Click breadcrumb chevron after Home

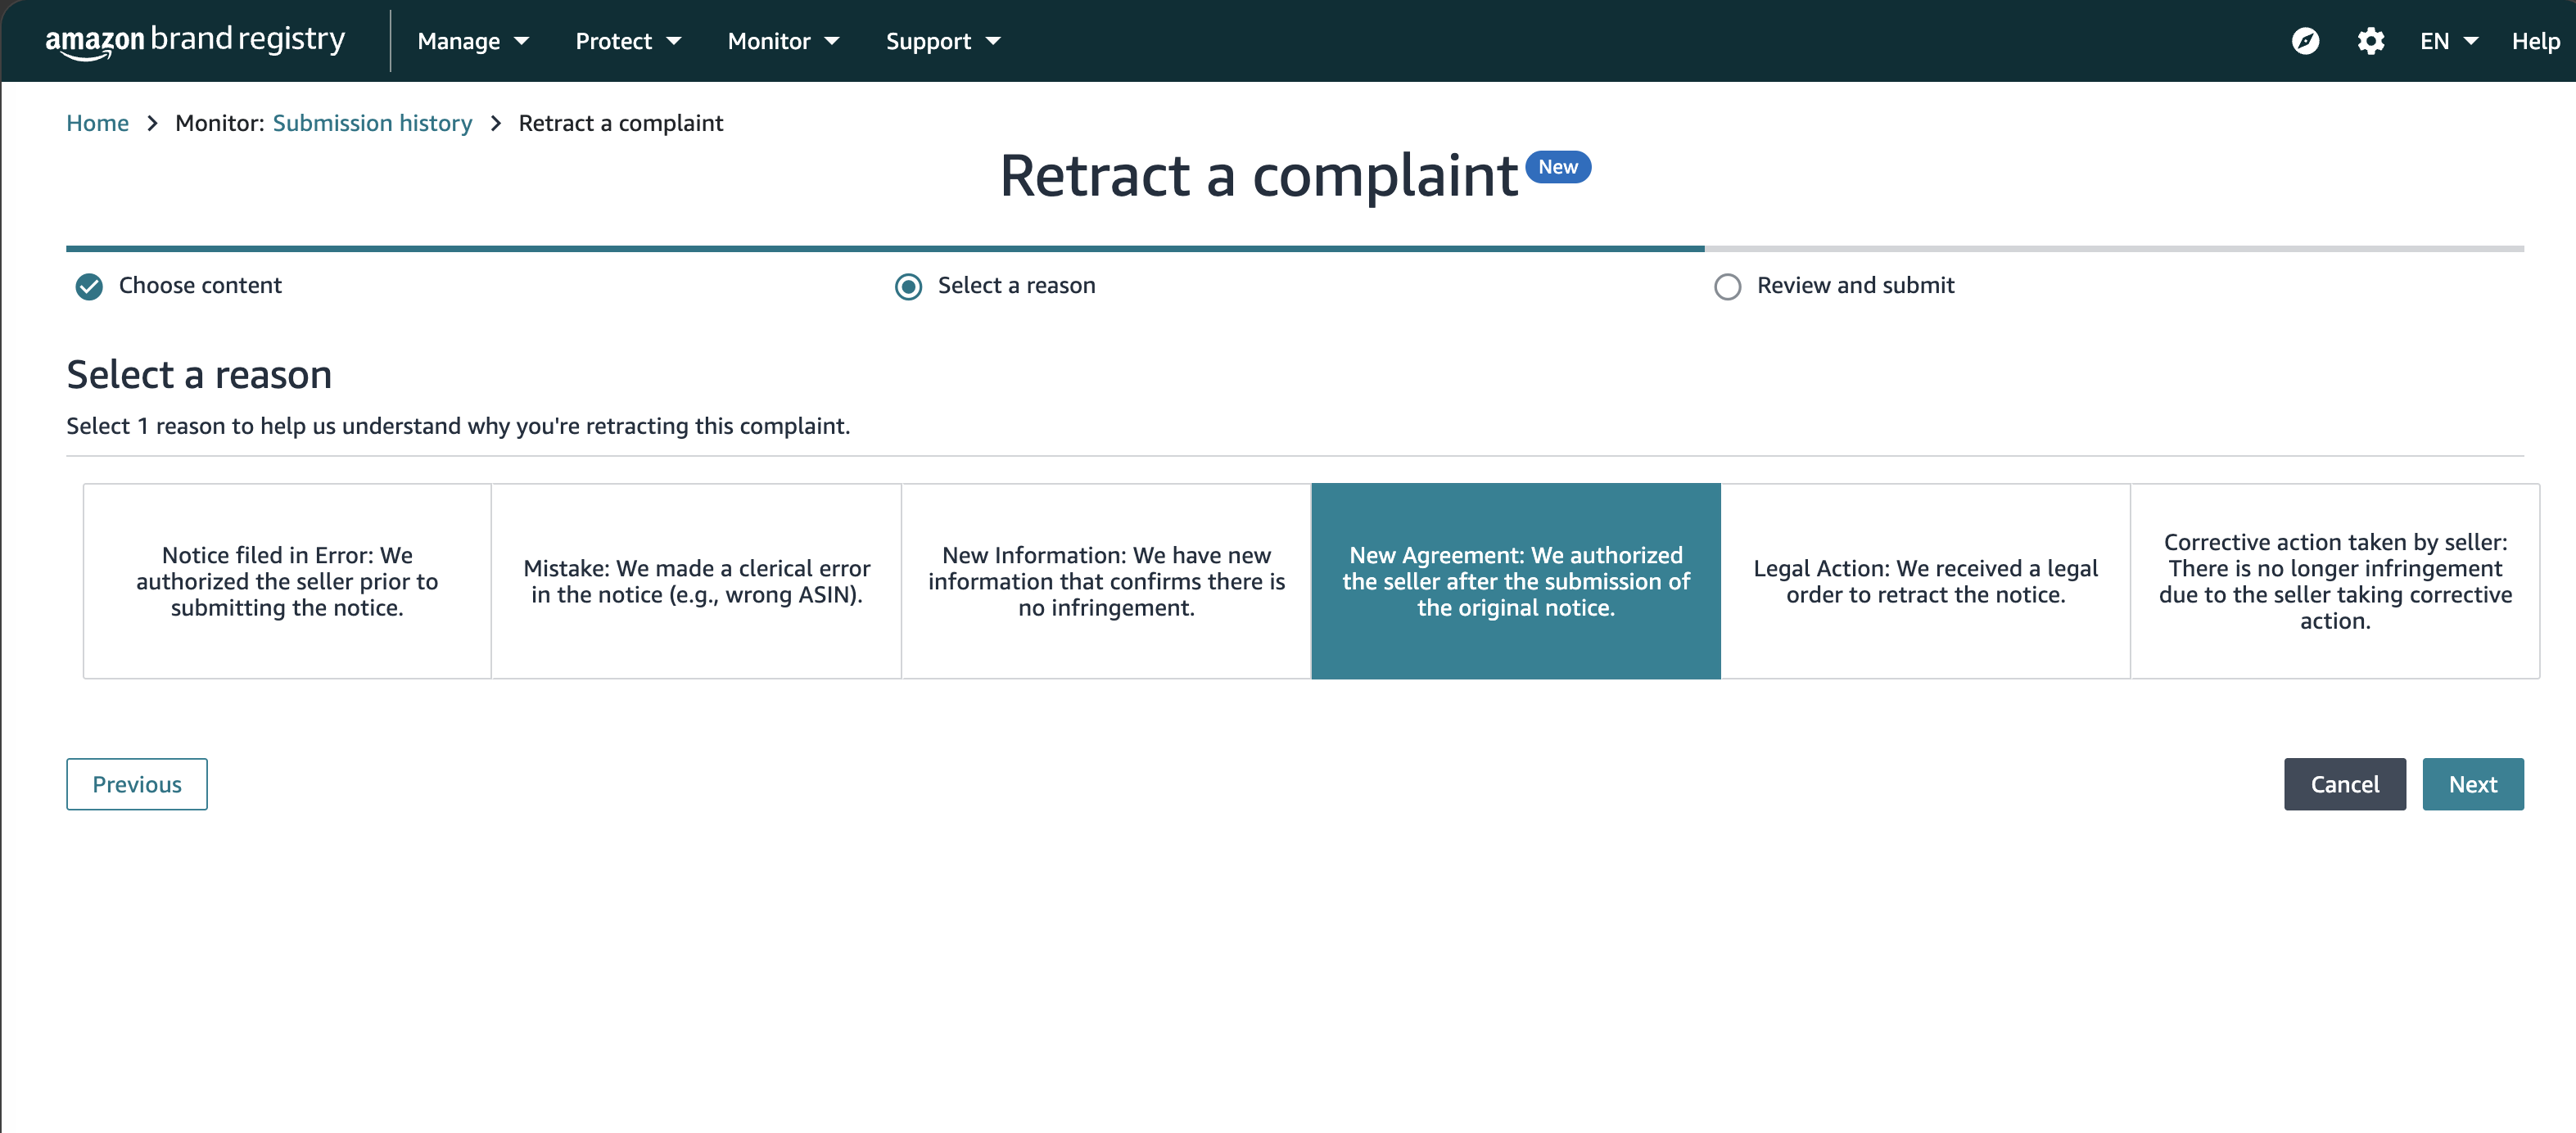tap(152, 123)
